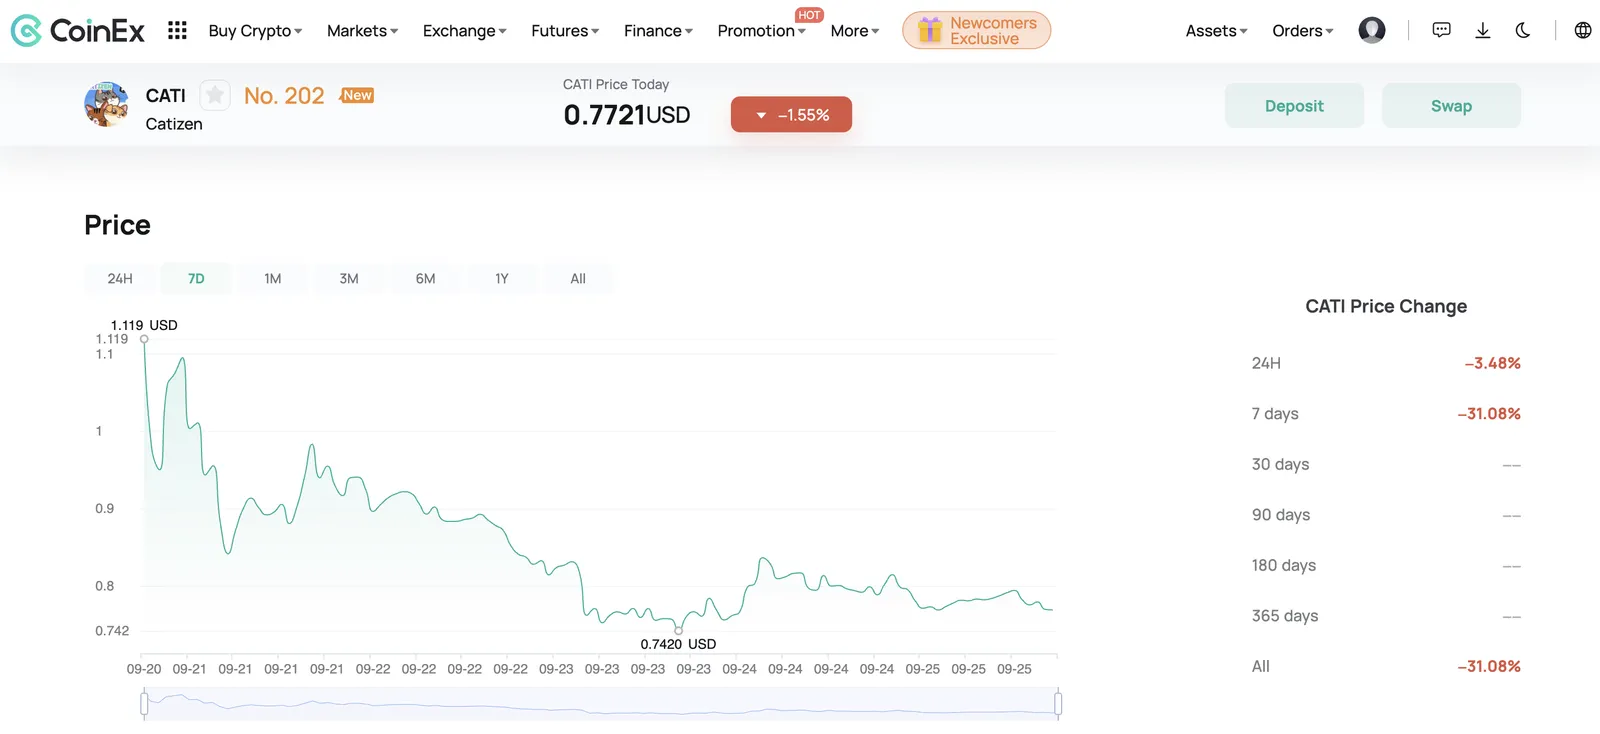Click the New tag badge

[x=357, y=95]
